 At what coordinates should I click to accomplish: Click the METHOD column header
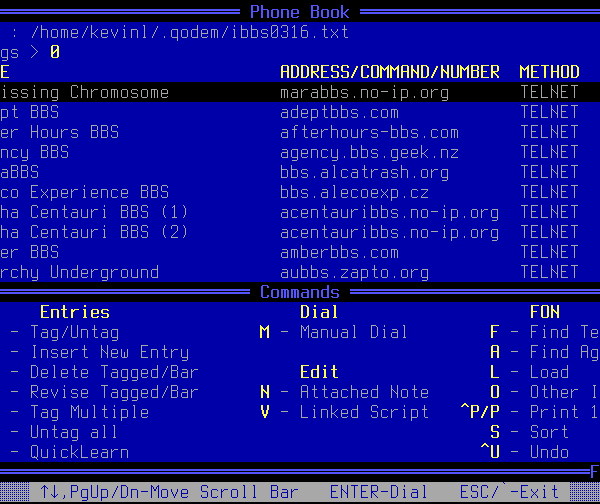(549, 72)
